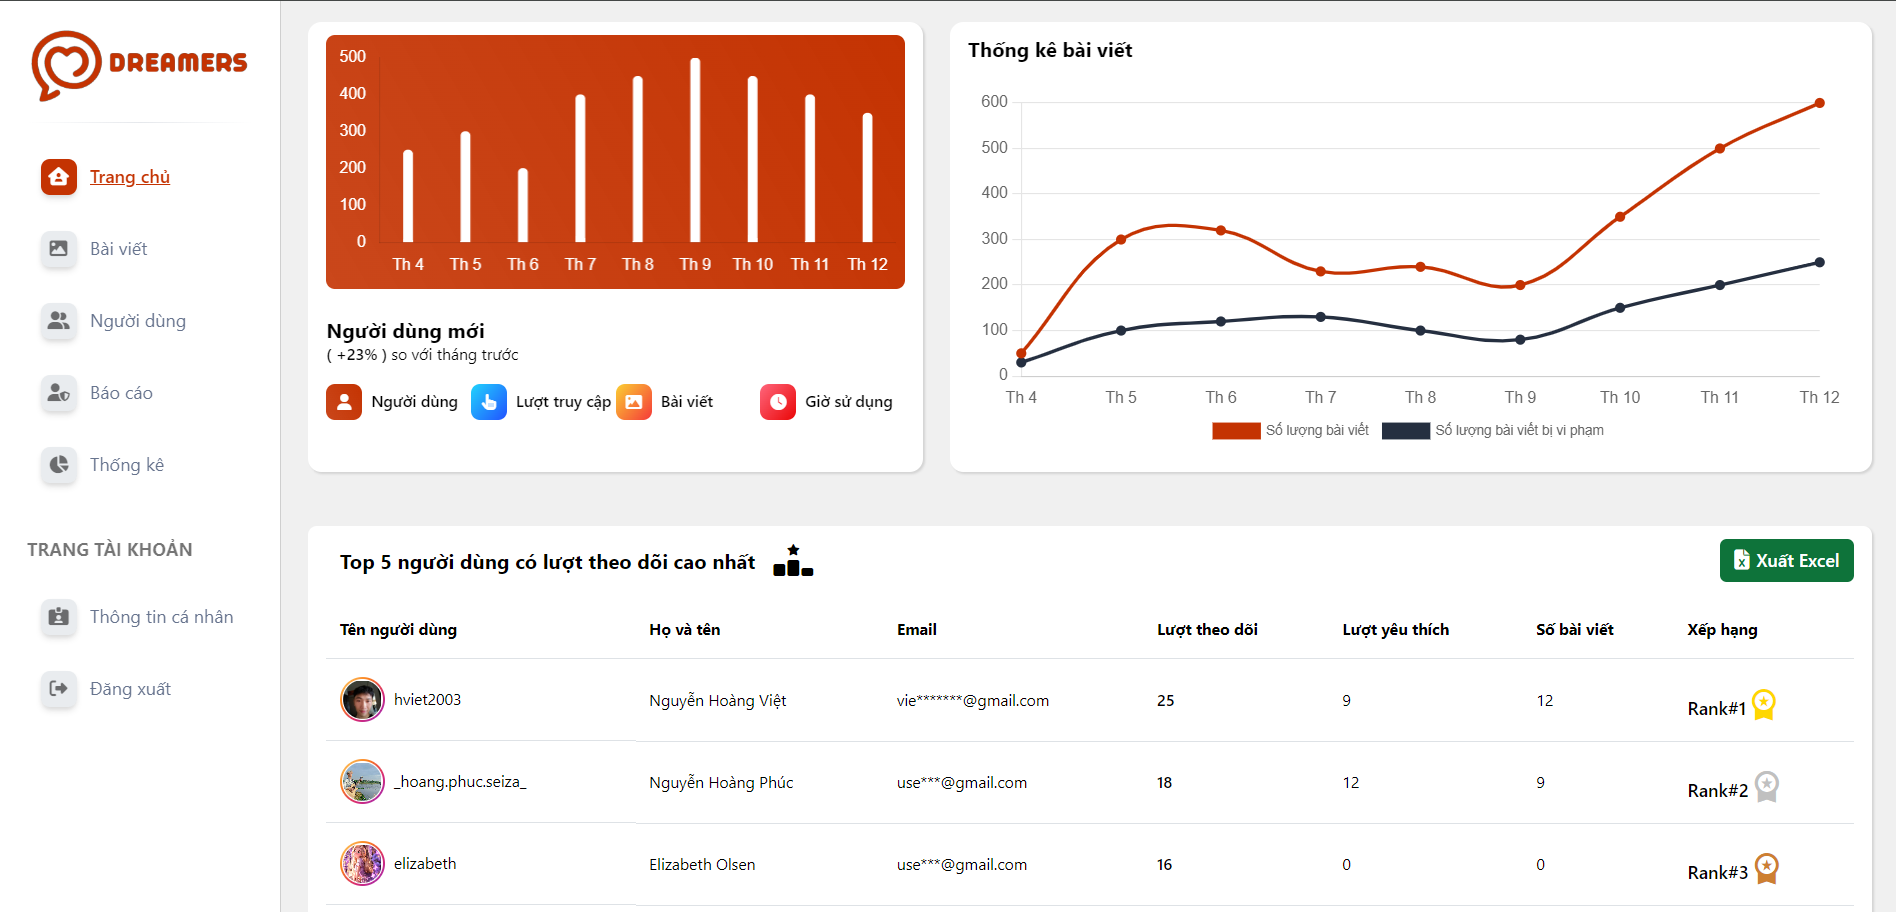Click username _hoang.phuc.seiza_
Image resolution: width=1896 pixels, height=912 pixels.
click(x=460, y=782)
